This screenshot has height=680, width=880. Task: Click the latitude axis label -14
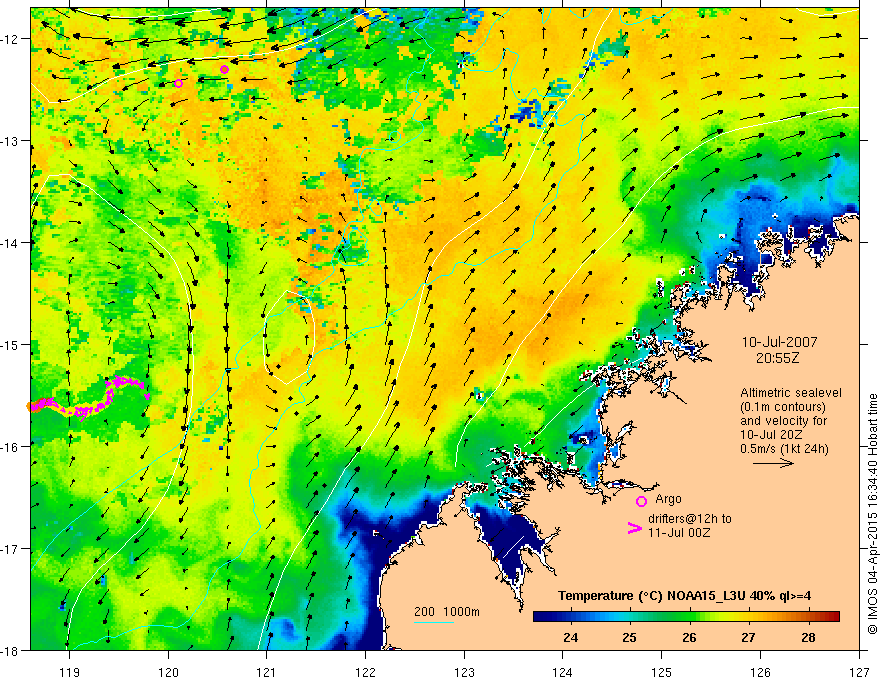11,243
